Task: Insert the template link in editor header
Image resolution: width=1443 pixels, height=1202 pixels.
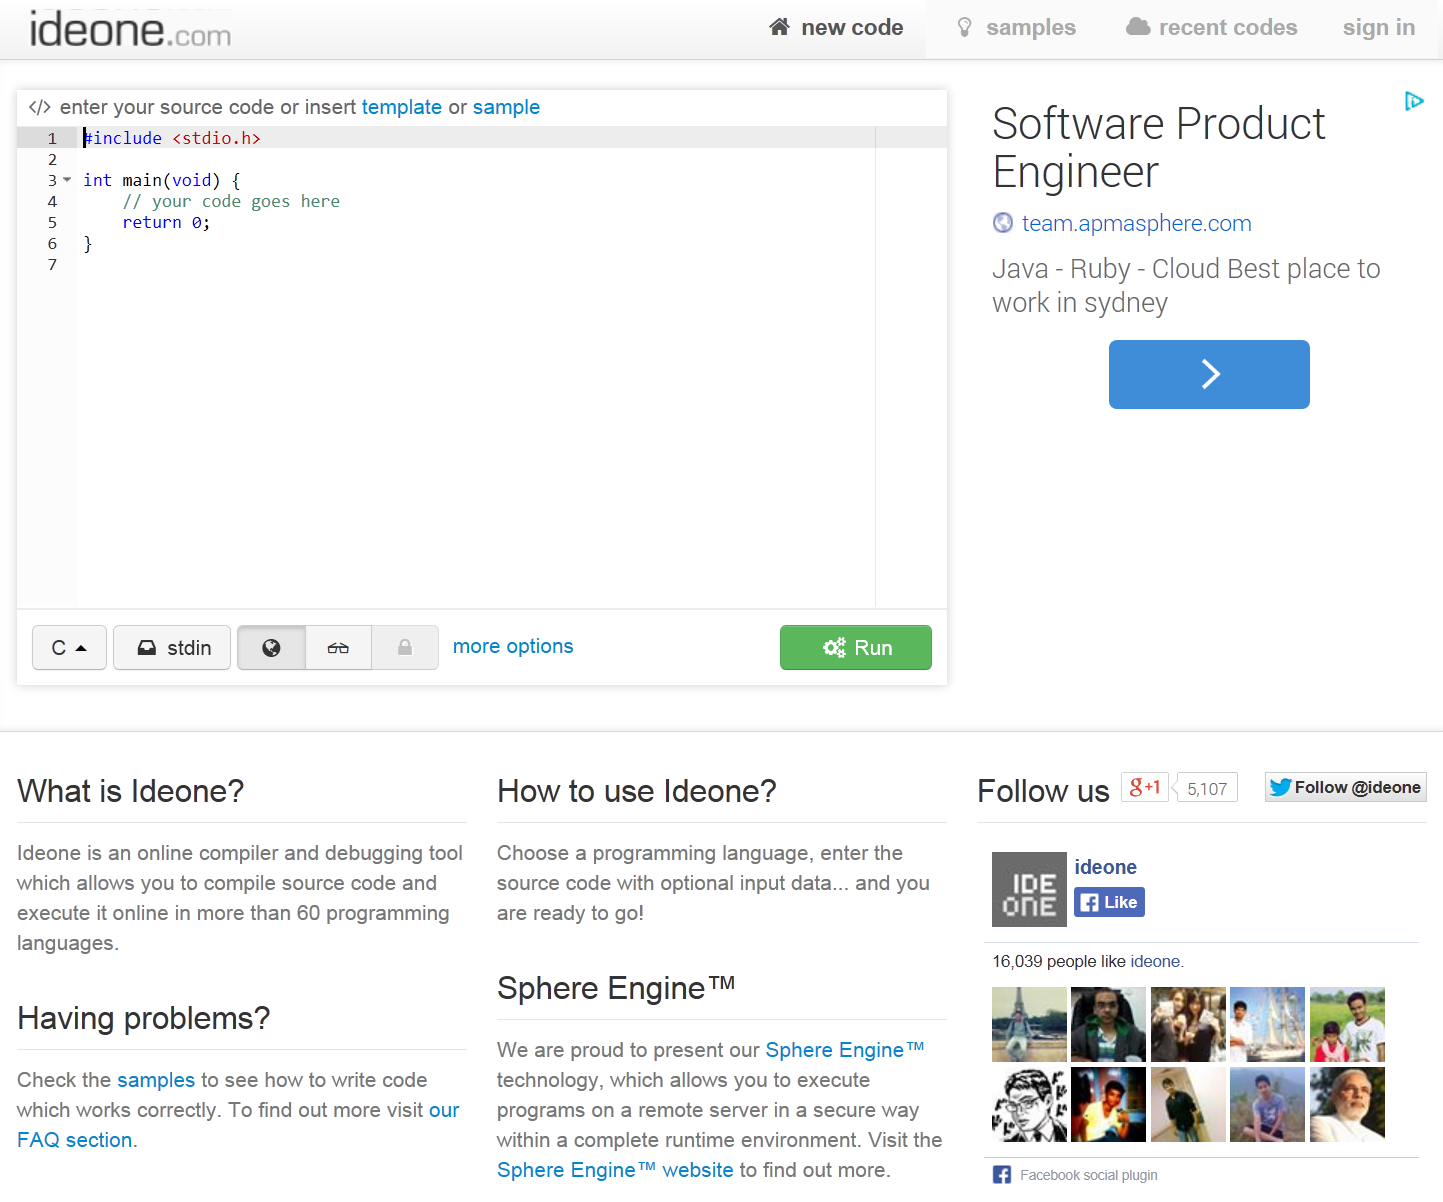Action: click(401, 107)
